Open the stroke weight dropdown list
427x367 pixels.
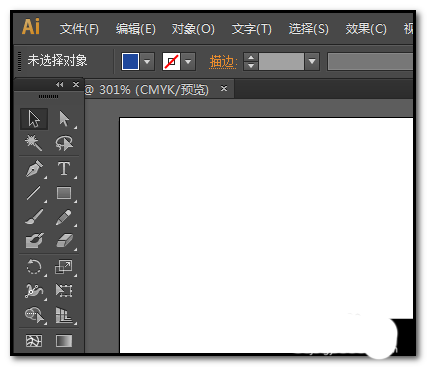312,61
